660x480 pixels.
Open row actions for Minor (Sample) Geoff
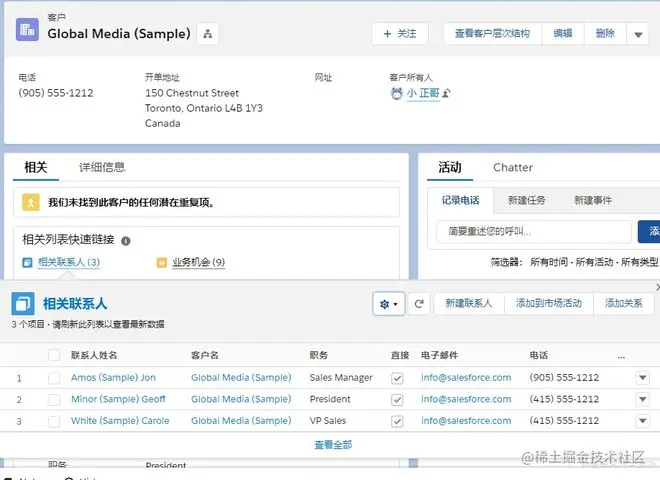(x=642, y=399)
